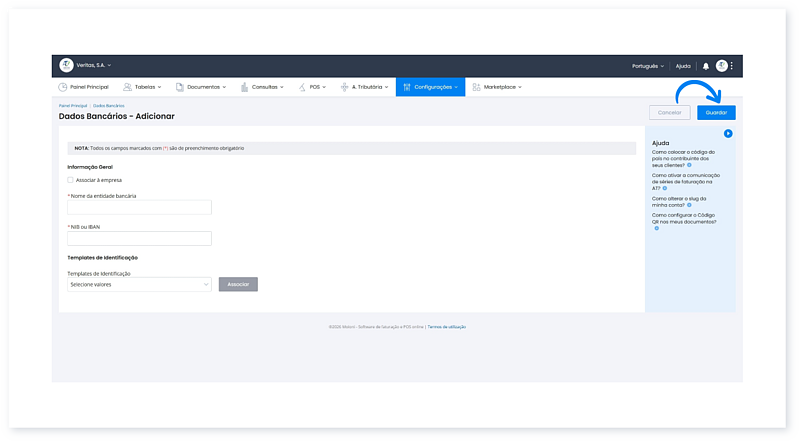The width and height of the screenshot is (800, 442).
Task: Expand the Selecione valores dropdown
Action: pyautogui.click(x=139, y=284)
